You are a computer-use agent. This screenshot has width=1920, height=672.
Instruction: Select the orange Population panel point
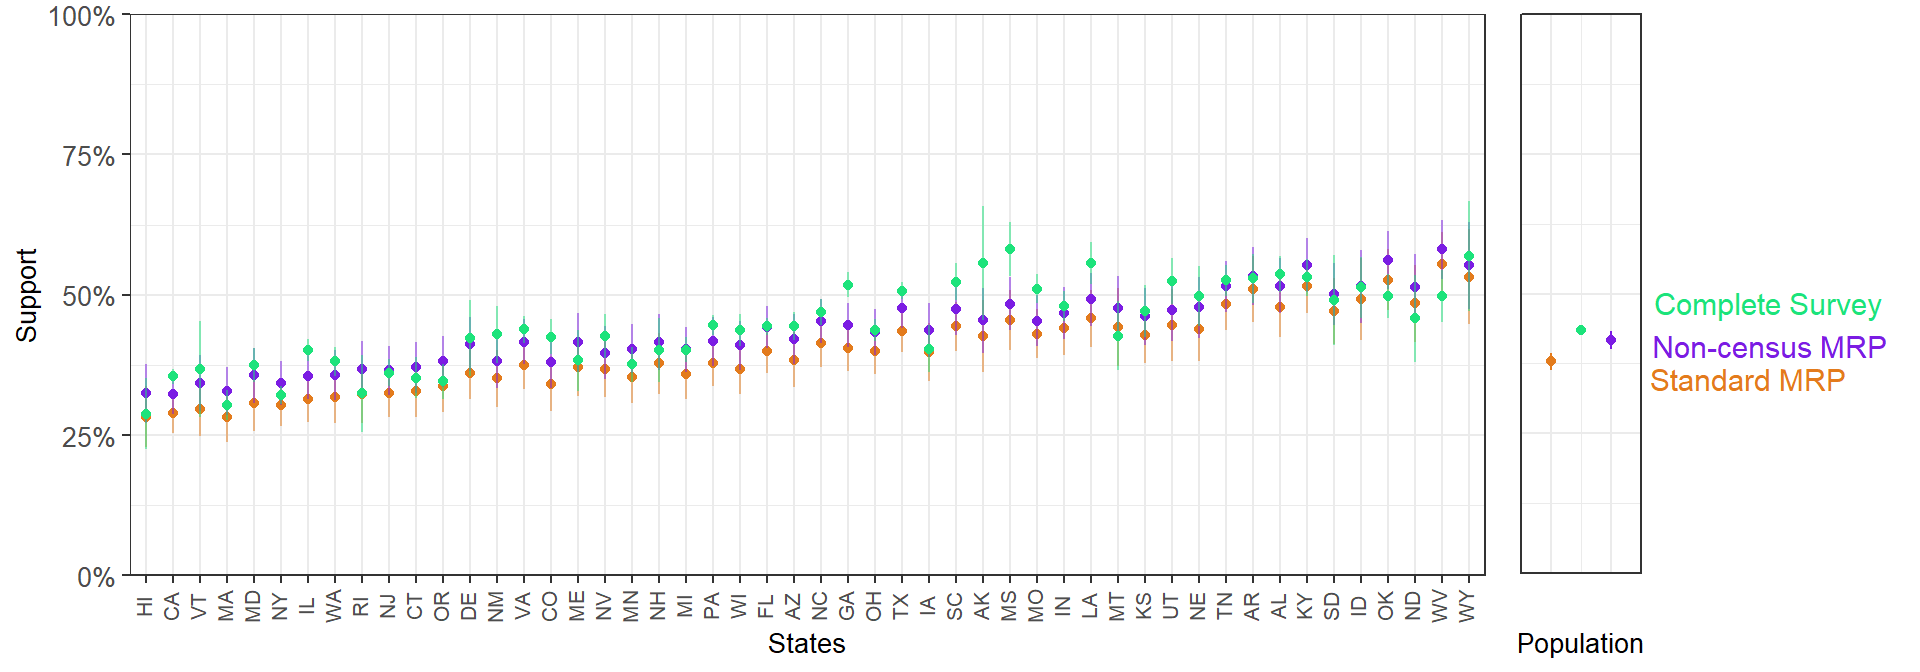(x=1551, y=361)
